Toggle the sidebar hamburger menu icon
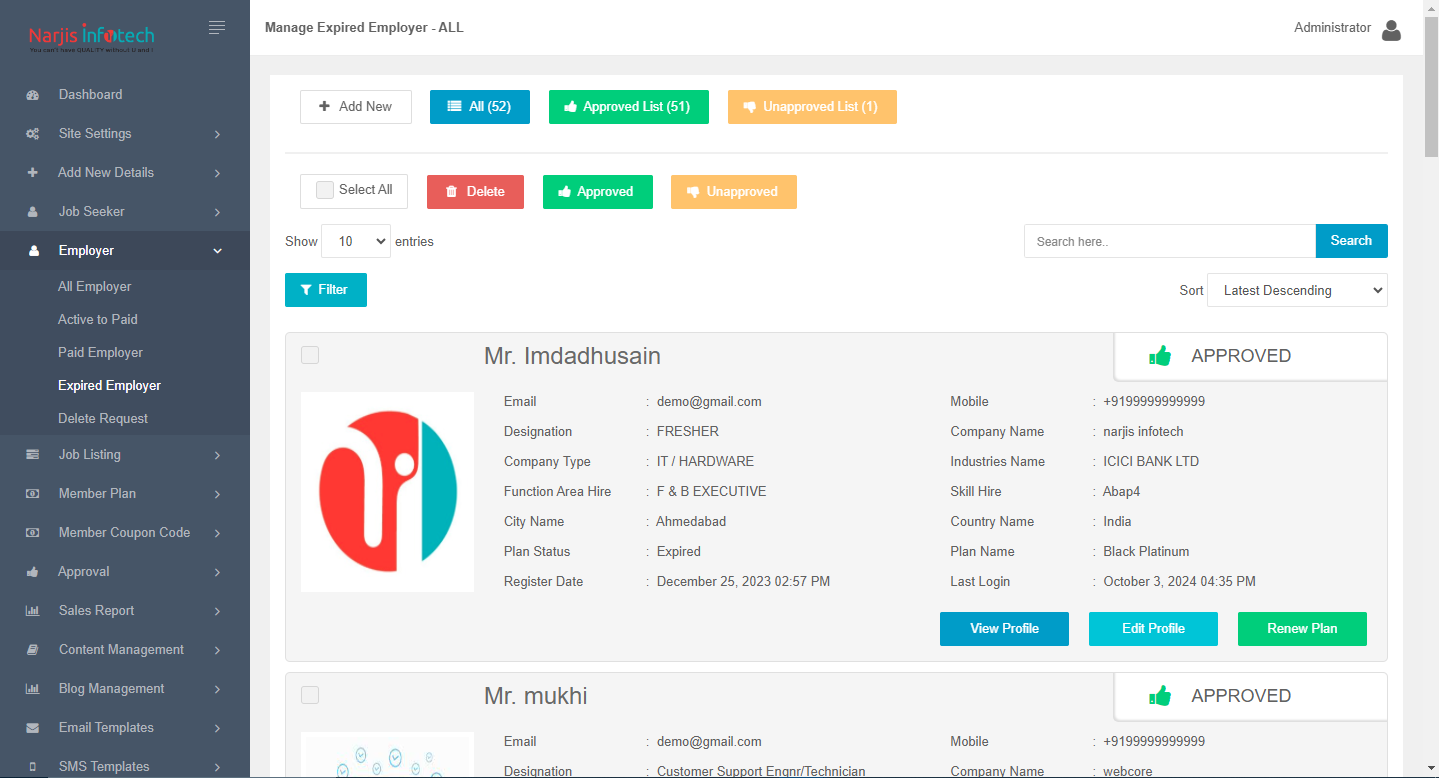Image resolution: width=1439 pixels, height=778 pixels. click(x=217, y=28)
